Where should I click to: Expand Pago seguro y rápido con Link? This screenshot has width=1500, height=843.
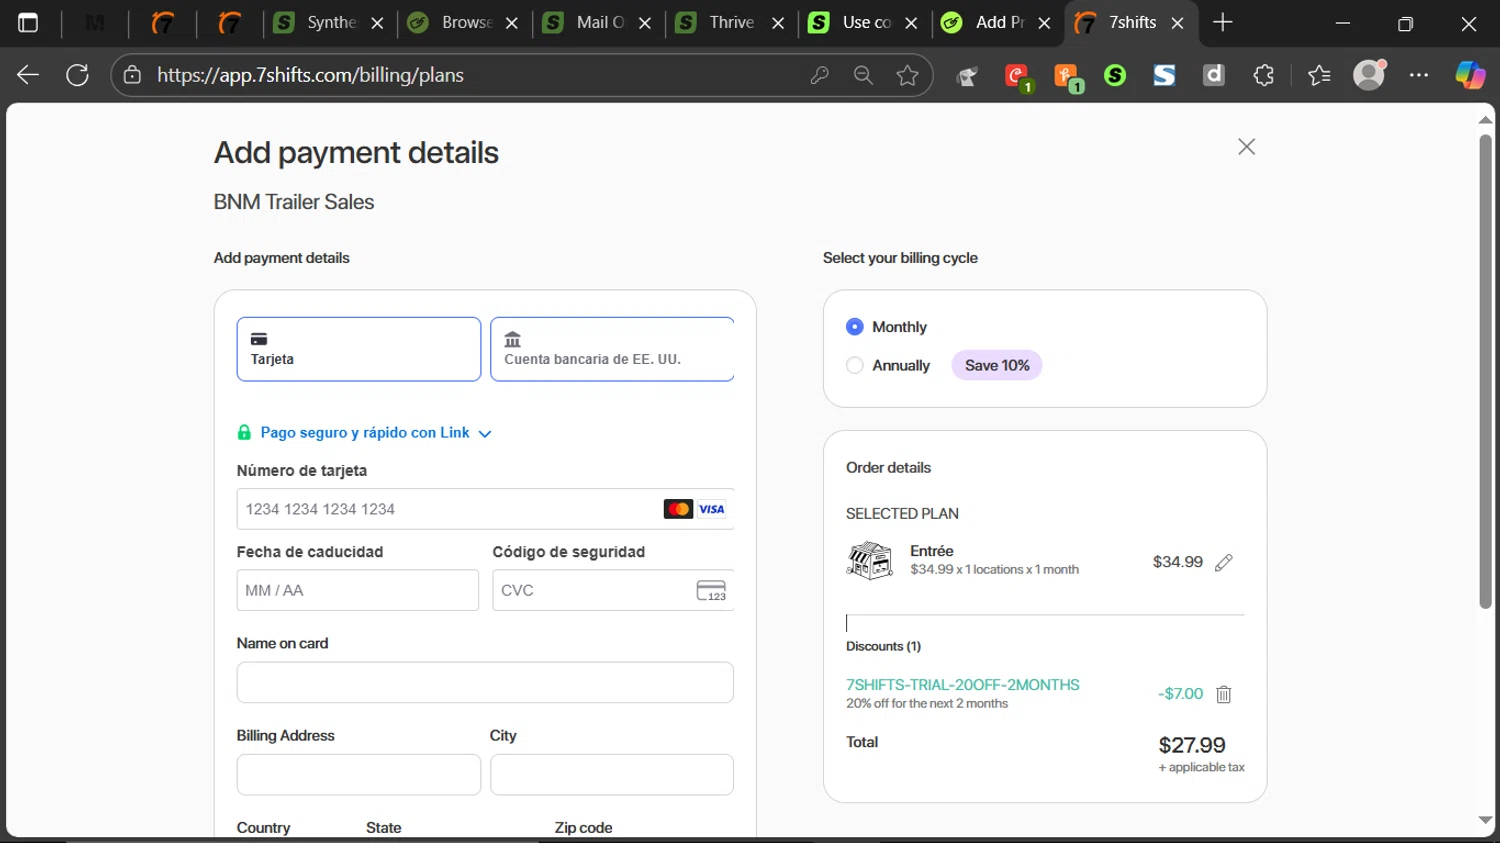coord(365,433)
